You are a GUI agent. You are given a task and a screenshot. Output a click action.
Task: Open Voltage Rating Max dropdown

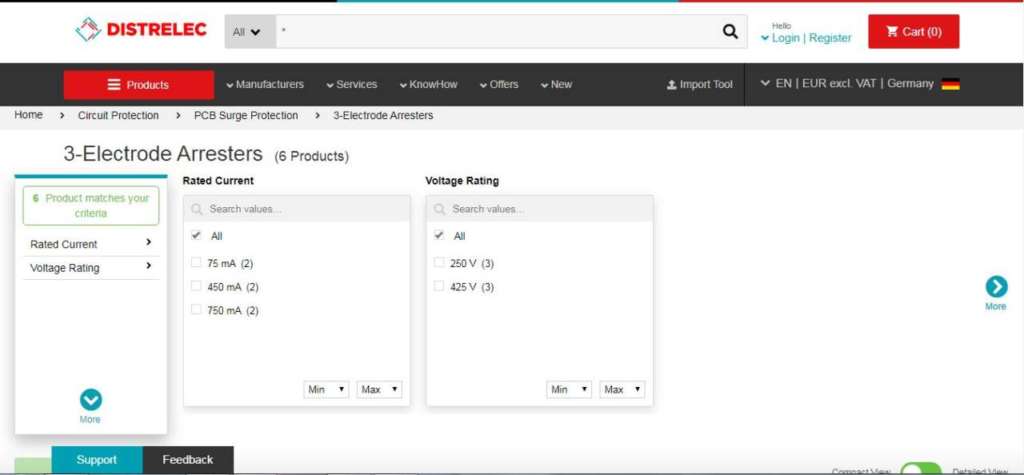622,389
